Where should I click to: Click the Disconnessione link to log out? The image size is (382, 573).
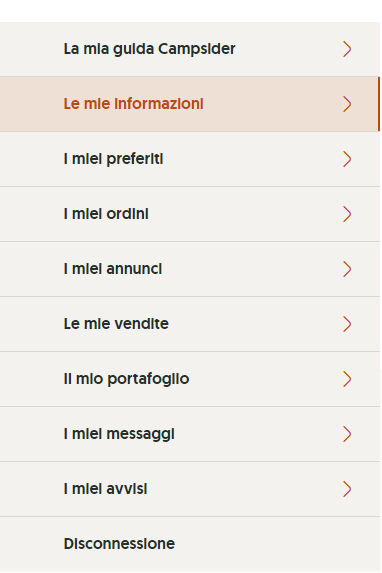pos(119,544)
